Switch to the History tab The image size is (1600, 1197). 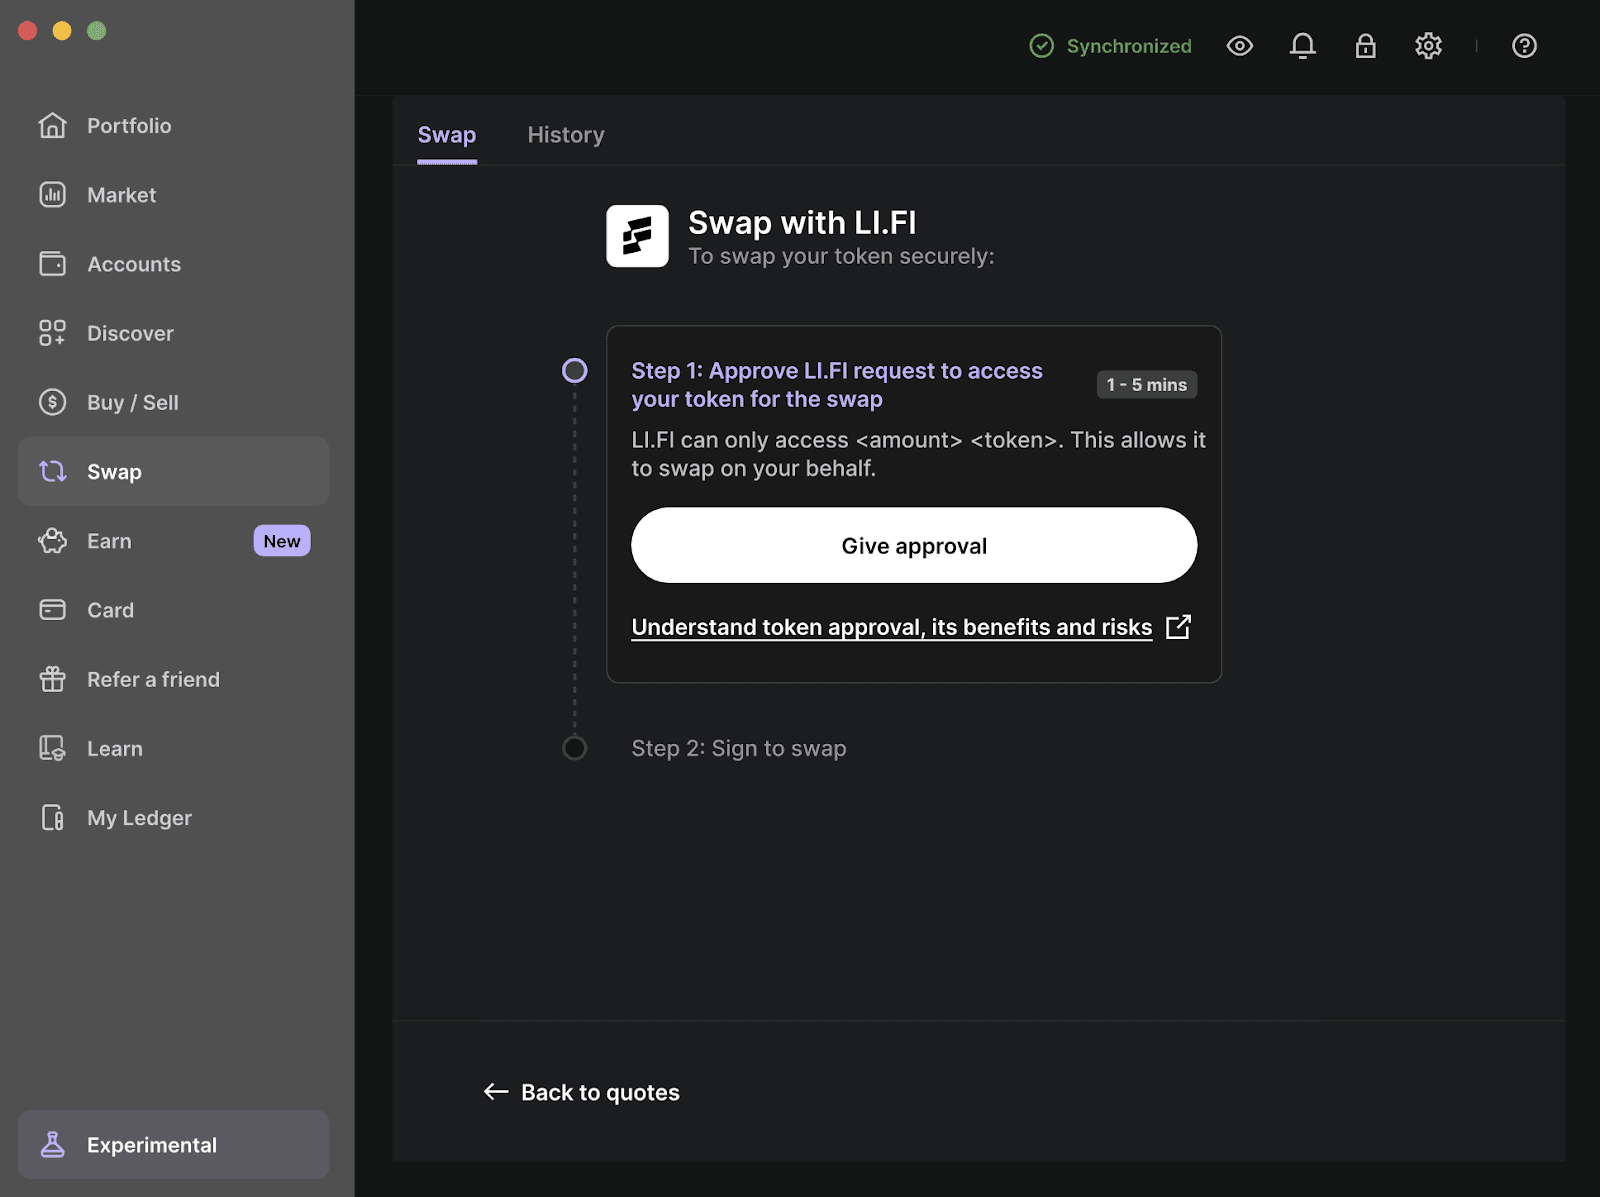[566, 135]
